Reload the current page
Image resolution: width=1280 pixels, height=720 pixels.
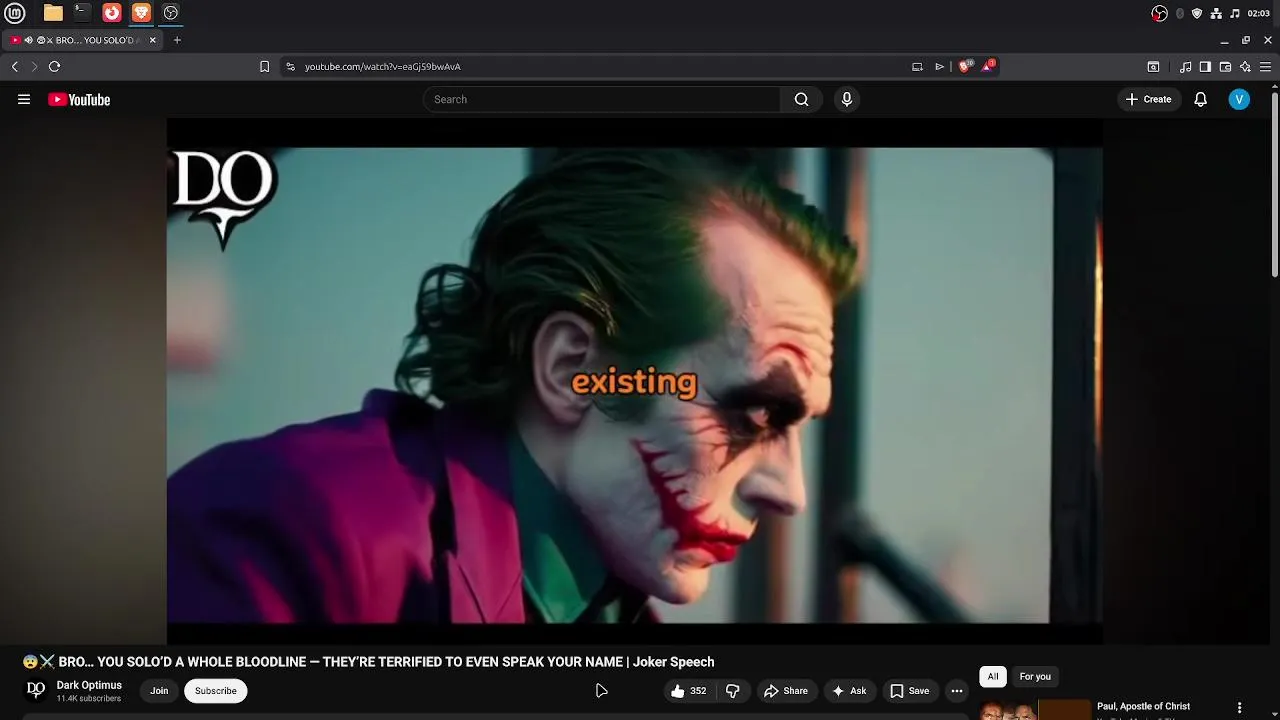pos(55,66)
